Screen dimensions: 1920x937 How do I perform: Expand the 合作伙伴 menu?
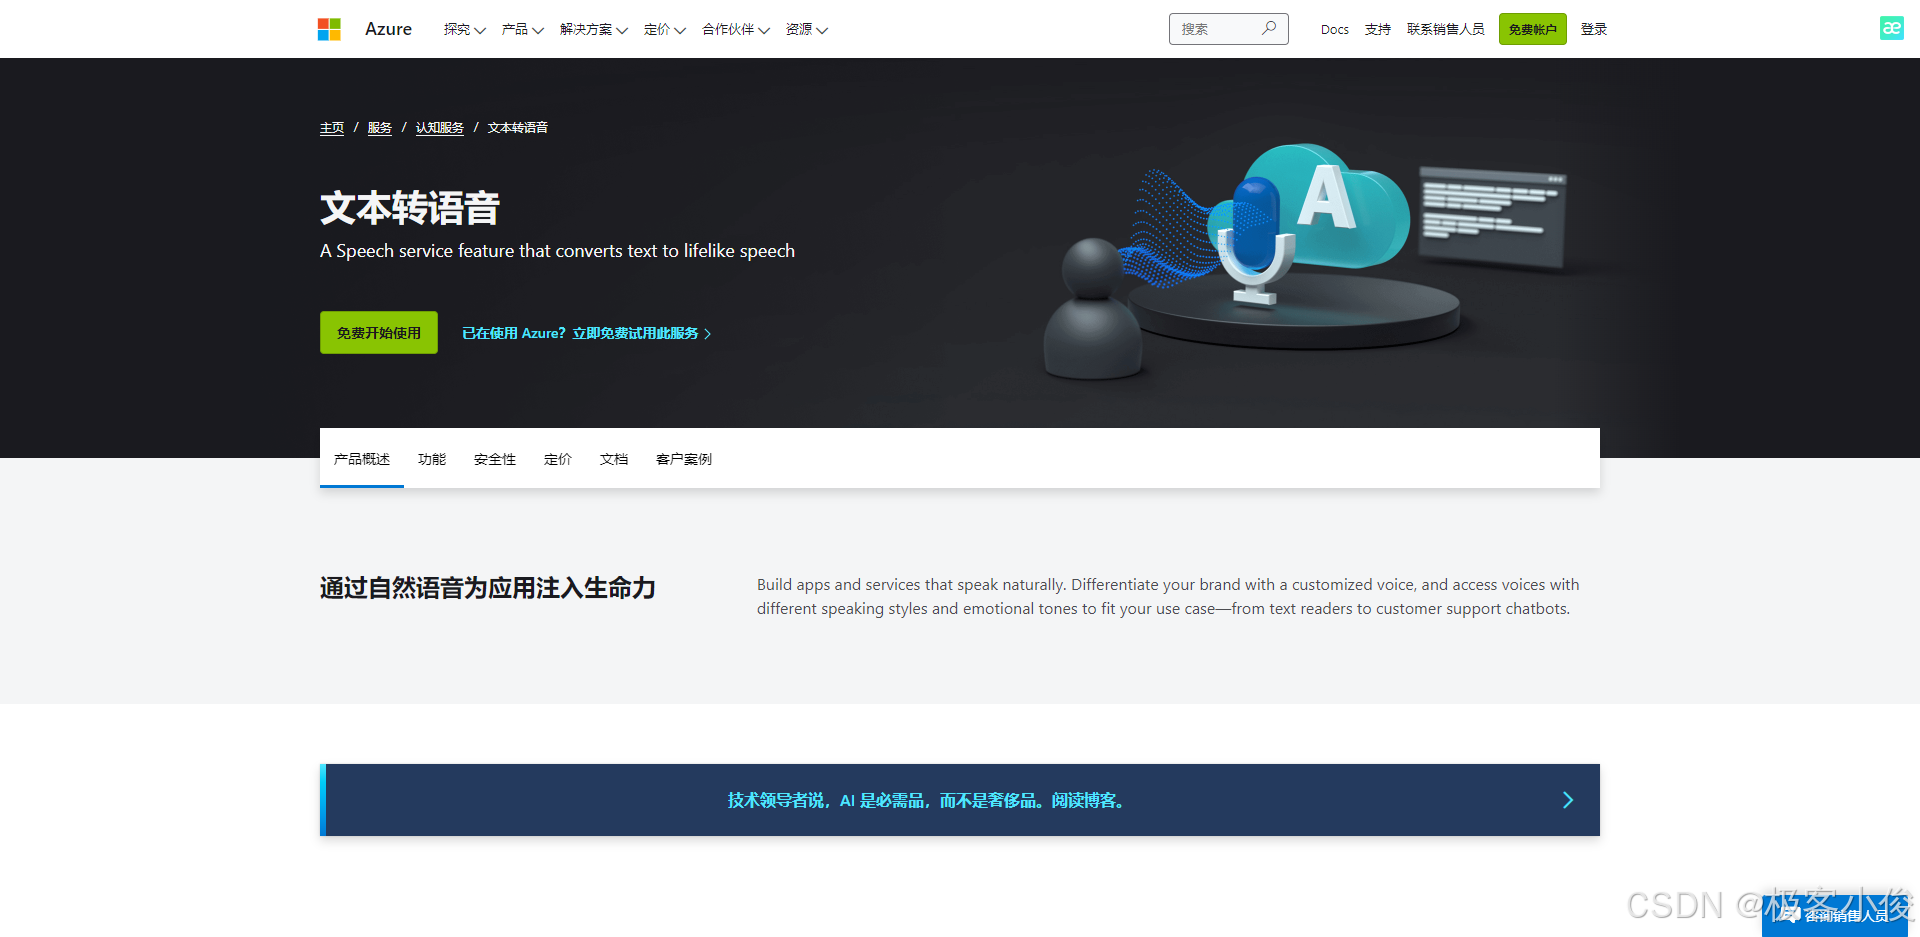(736, 29)
